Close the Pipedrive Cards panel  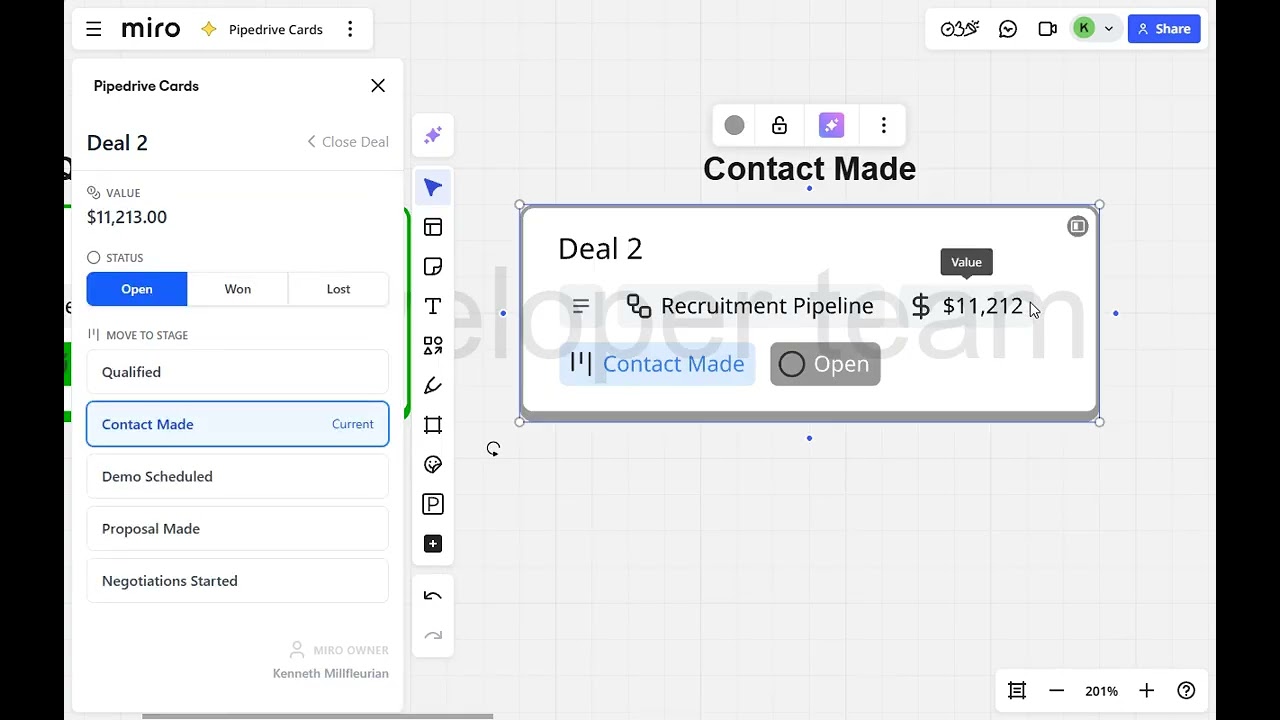click(378, 86)
